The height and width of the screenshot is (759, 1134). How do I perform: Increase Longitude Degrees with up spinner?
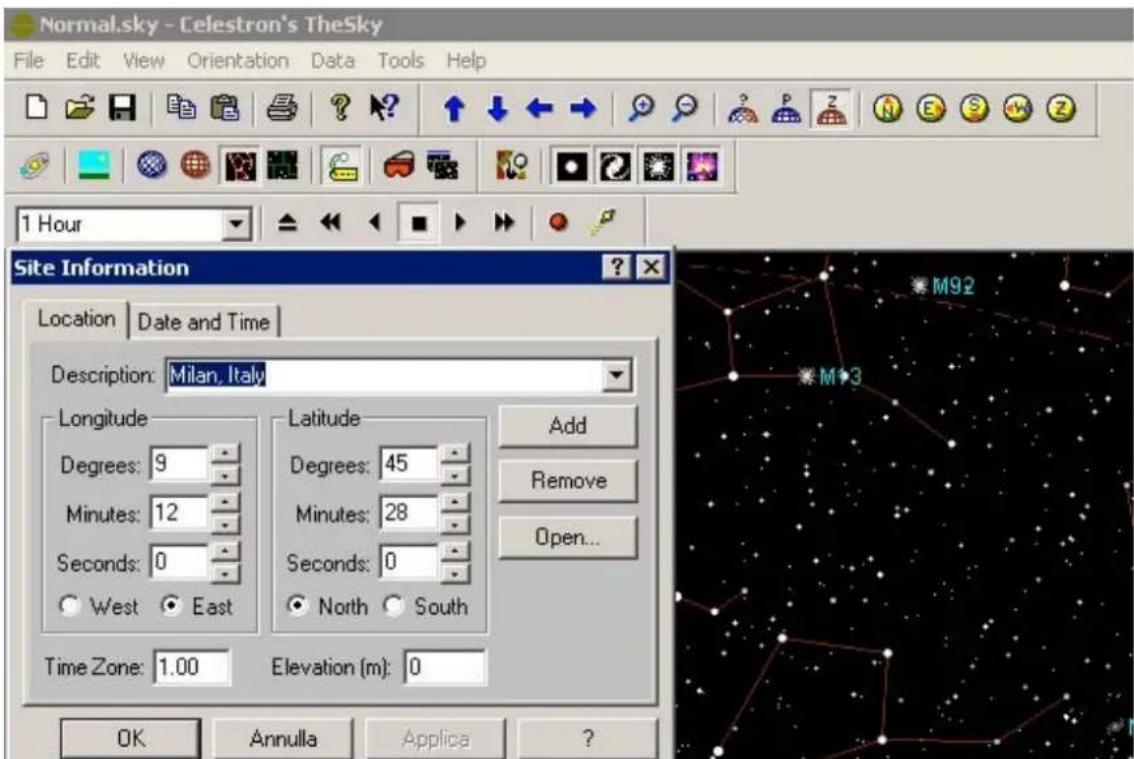(x=226, y=454)
